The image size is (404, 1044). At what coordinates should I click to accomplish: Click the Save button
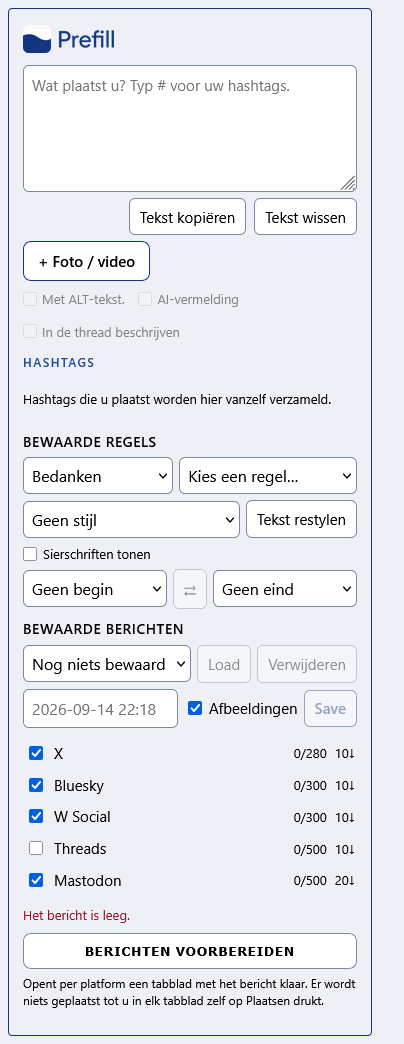coord(330,708)
